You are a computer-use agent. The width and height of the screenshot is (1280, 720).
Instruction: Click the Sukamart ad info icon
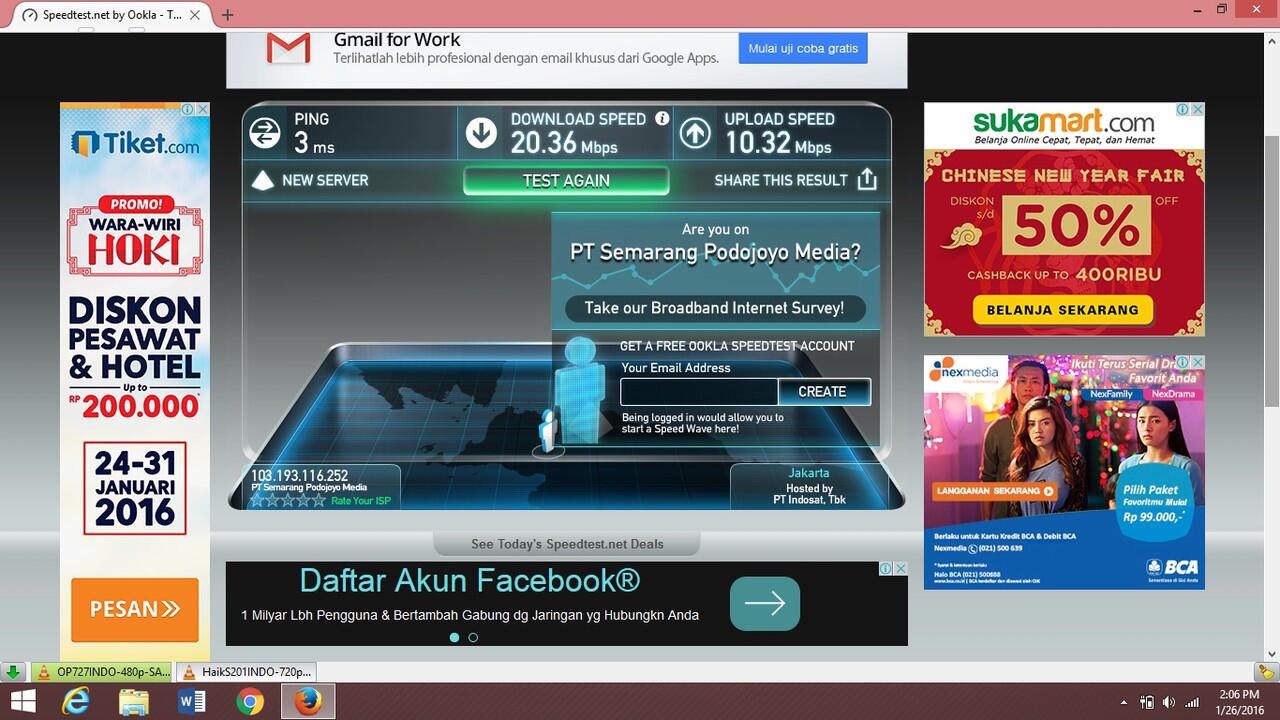(x=1182, y=109)
